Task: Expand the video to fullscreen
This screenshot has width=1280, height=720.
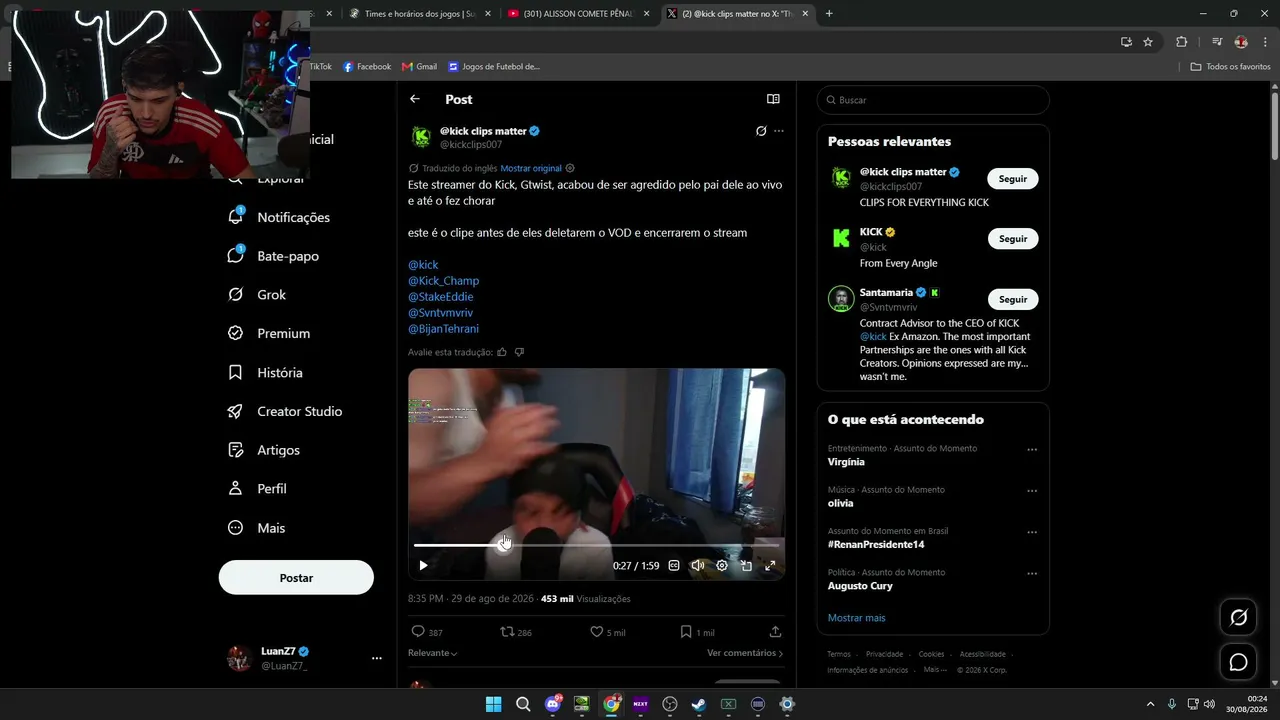Action: click(770, 565)
